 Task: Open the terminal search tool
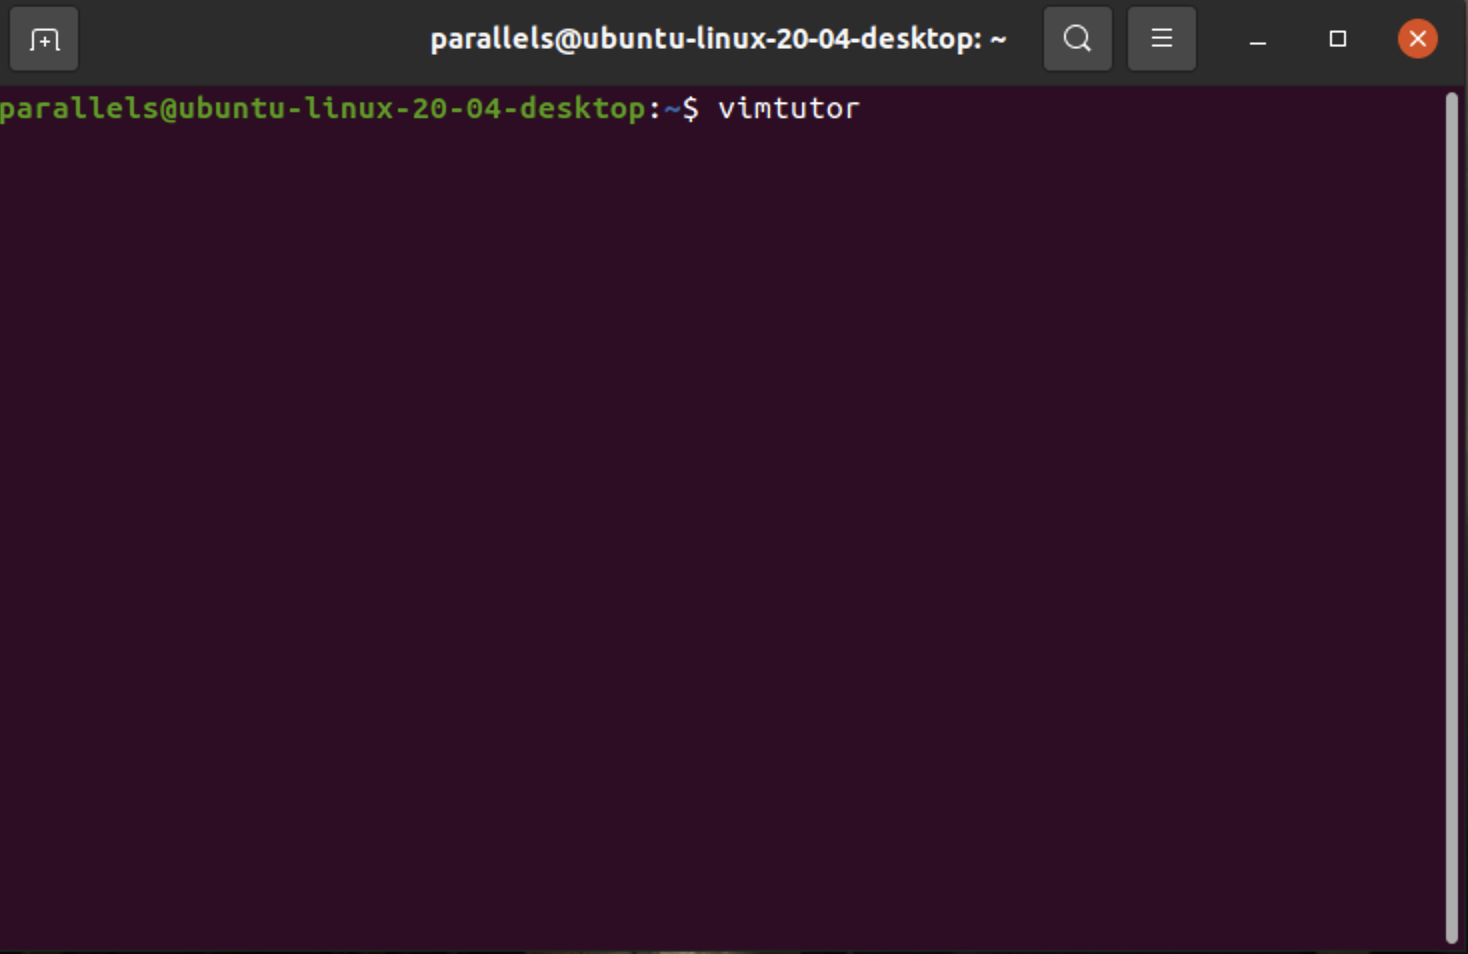coord(1077,39)
